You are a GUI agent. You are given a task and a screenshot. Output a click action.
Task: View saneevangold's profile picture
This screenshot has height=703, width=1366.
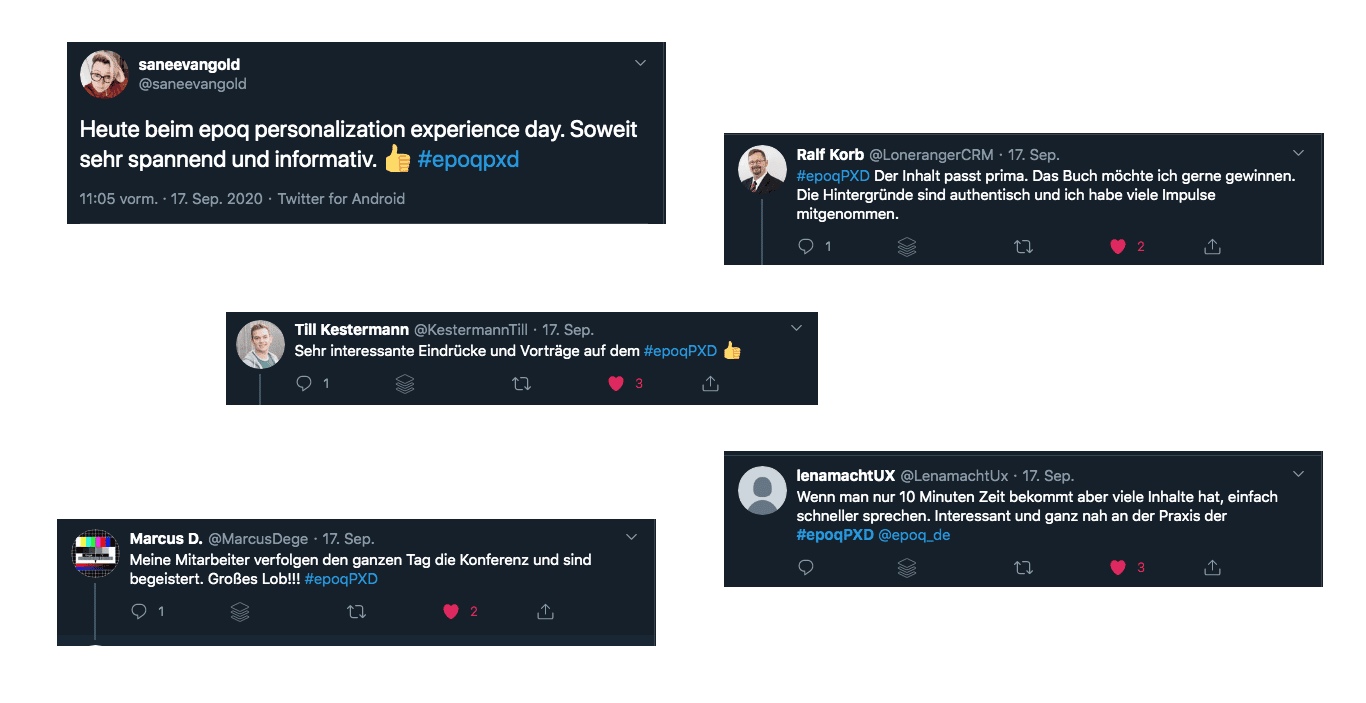click(104, 74)
